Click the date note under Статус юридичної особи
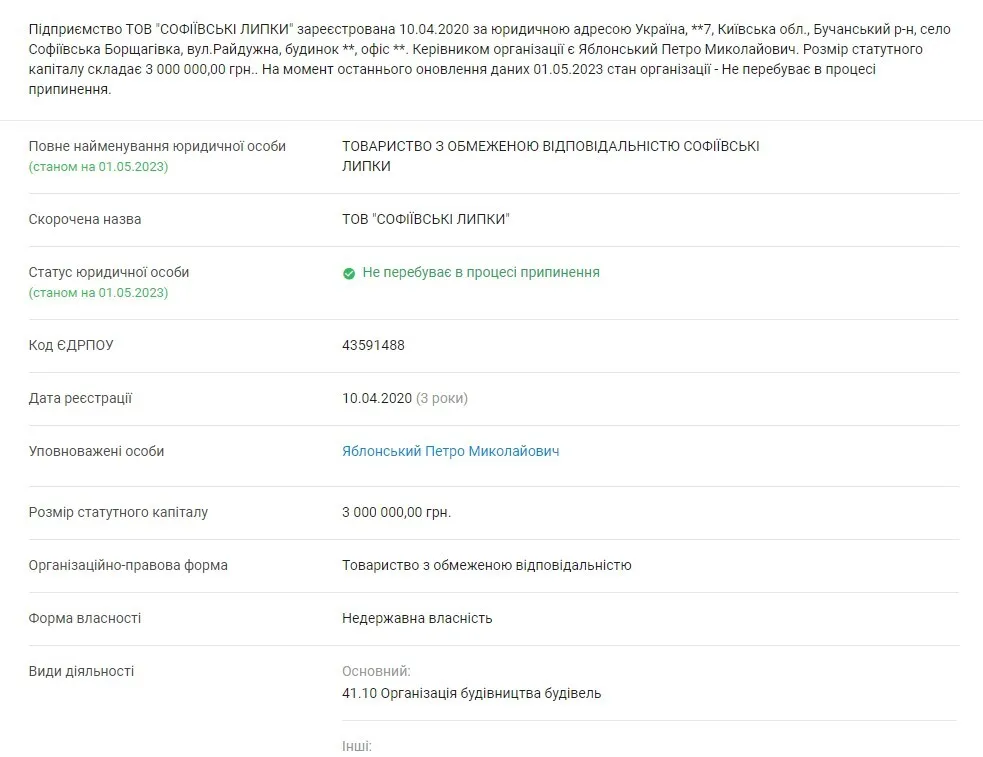 pos(98,293)
